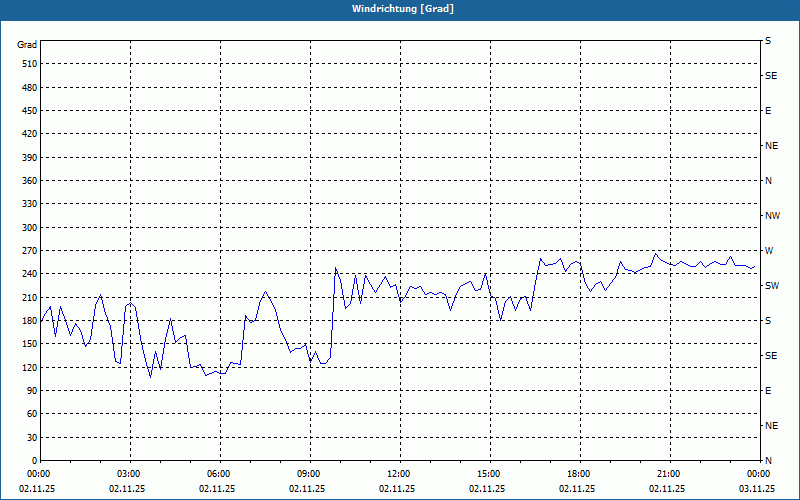Select the 06:00 time axis label
800x500 pixels.
tap(220, 474)
